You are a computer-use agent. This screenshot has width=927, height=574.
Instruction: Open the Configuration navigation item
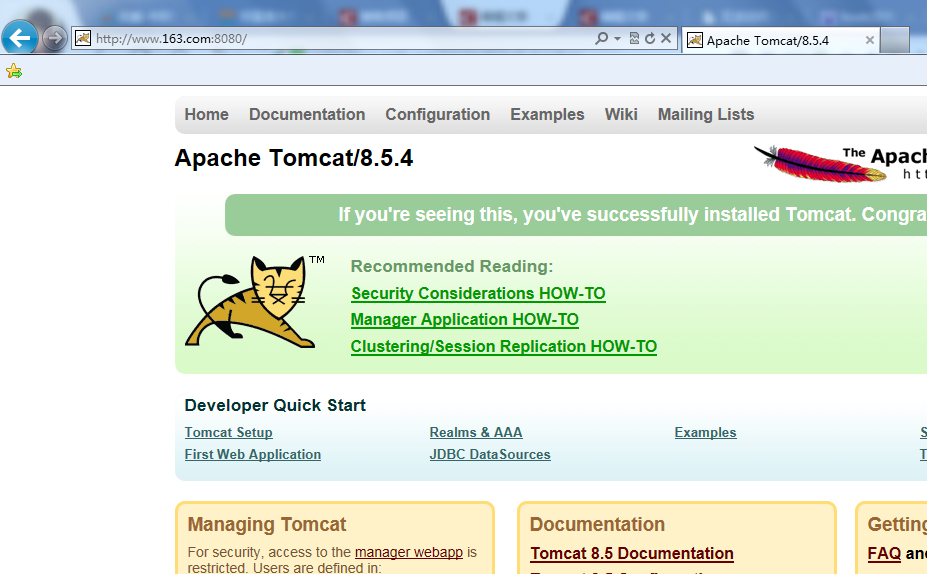pyautogui.click(x=437, y=114)
